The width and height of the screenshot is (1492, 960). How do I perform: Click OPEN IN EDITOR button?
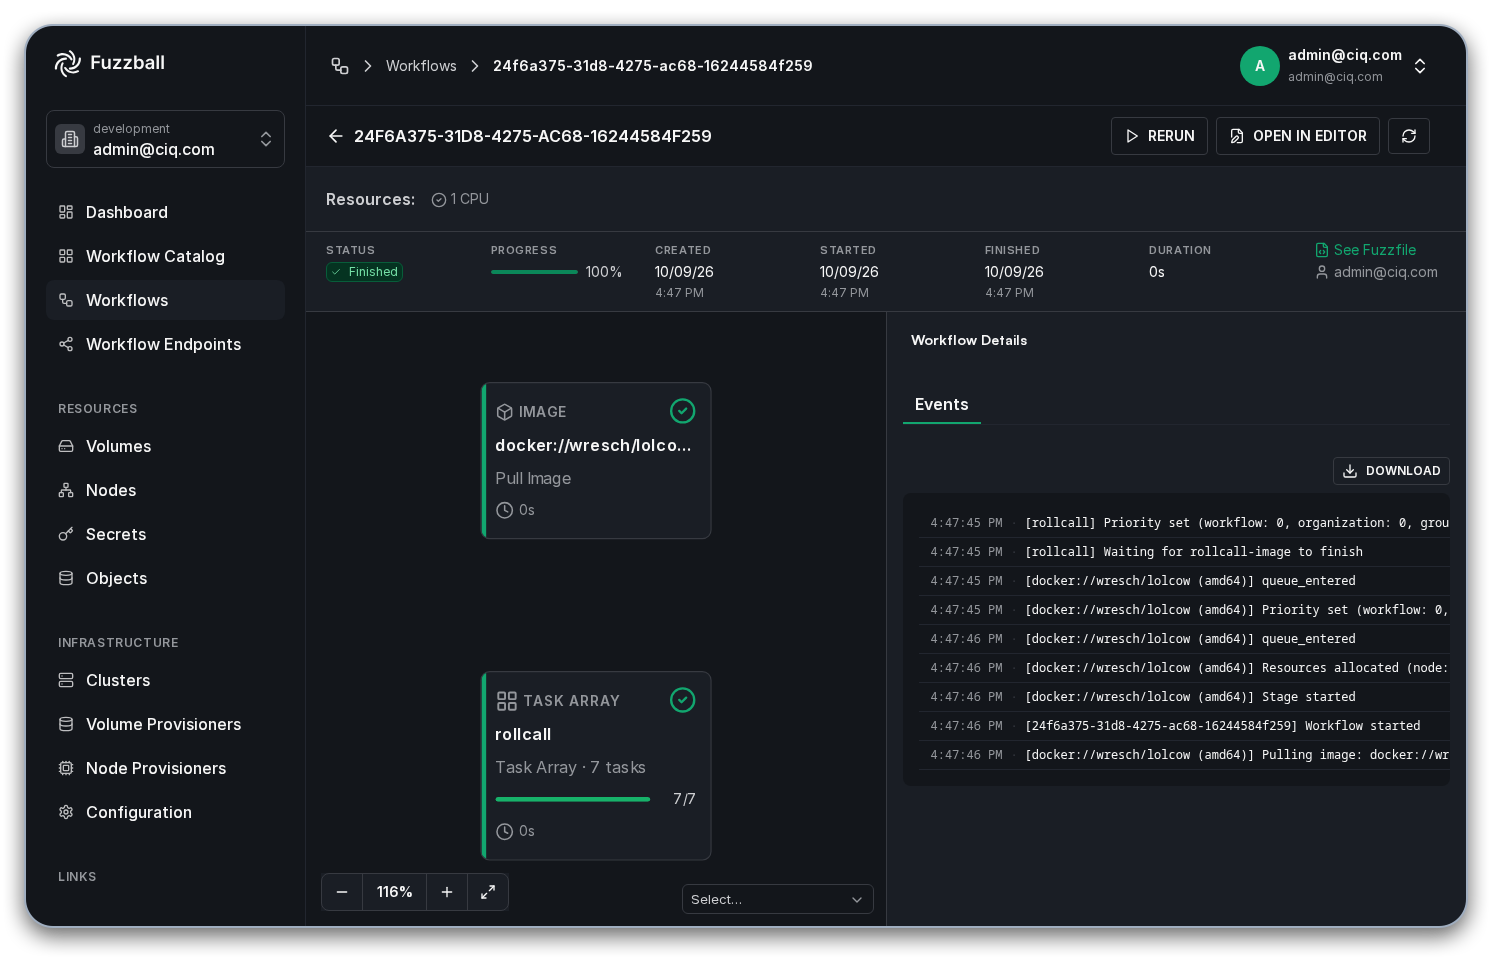tap(1298, 136)
